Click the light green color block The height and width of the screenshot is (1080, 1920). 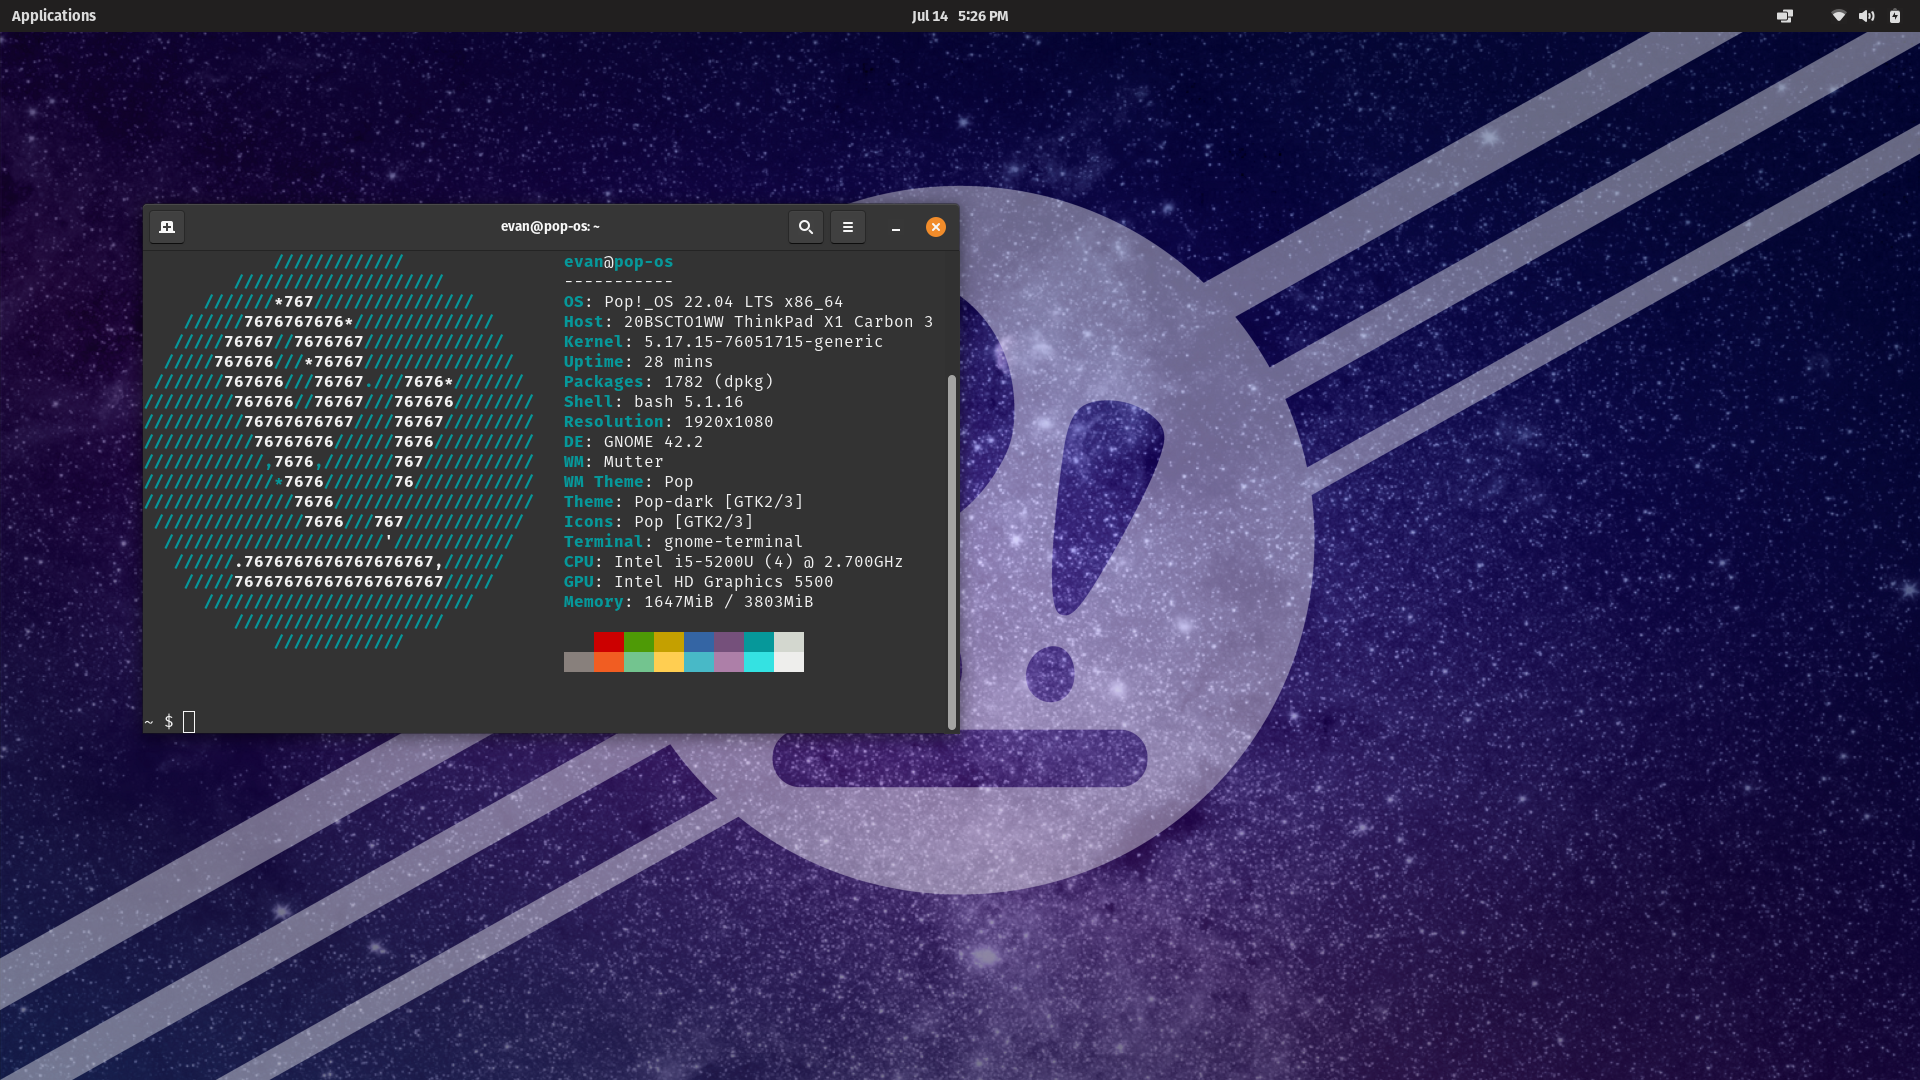pyautogui.click(x=639, y=662)
